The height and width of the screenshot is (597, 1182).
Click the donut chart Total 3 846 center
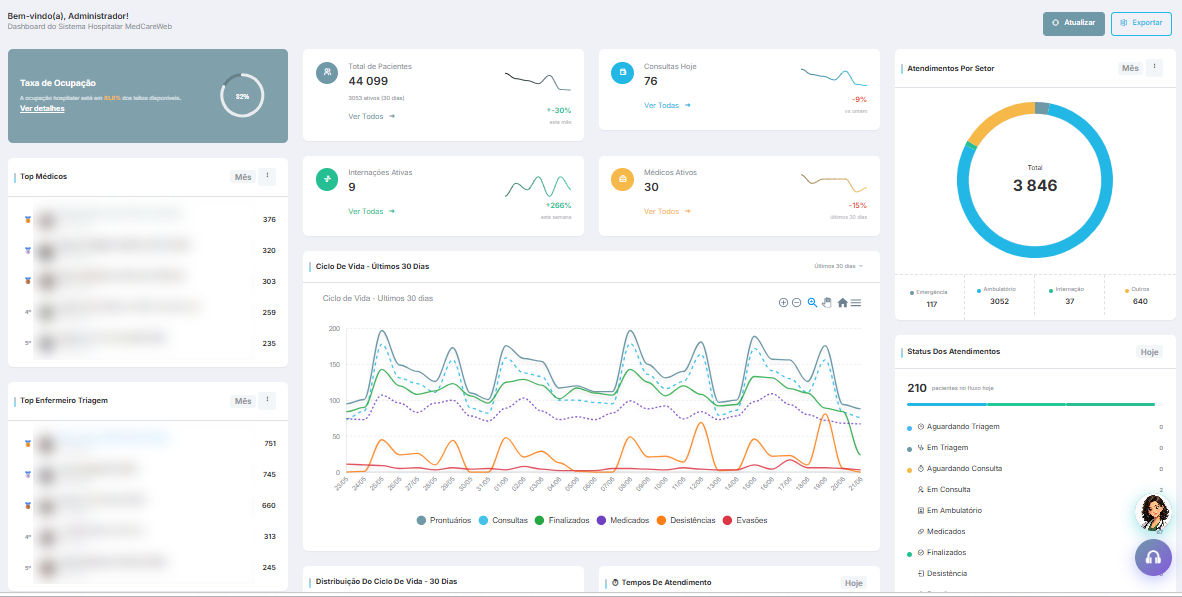(1035, 180)
